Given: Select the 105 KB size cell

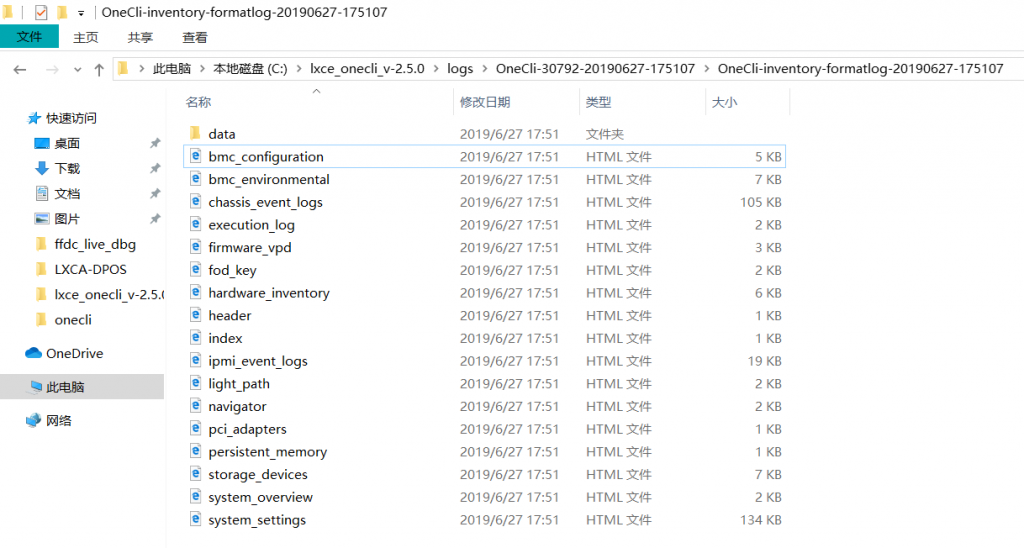Looking at the screenshot, I should 761,202.
